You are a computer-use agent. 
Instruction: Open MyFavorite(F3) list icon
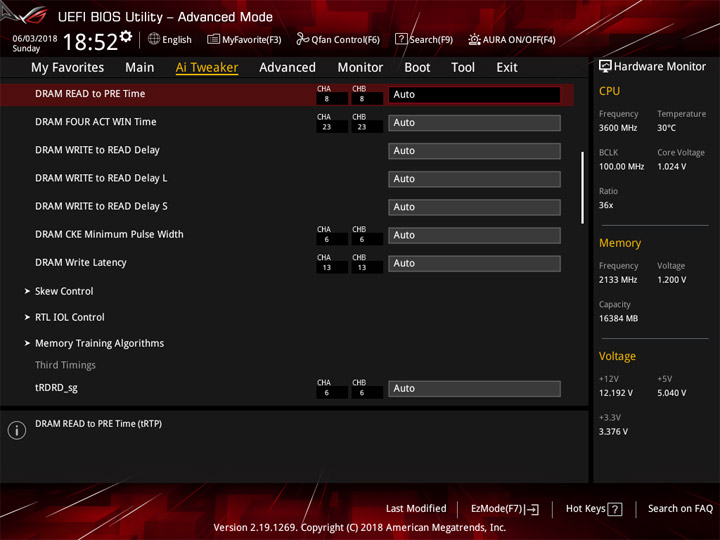[x=213, y=39]
